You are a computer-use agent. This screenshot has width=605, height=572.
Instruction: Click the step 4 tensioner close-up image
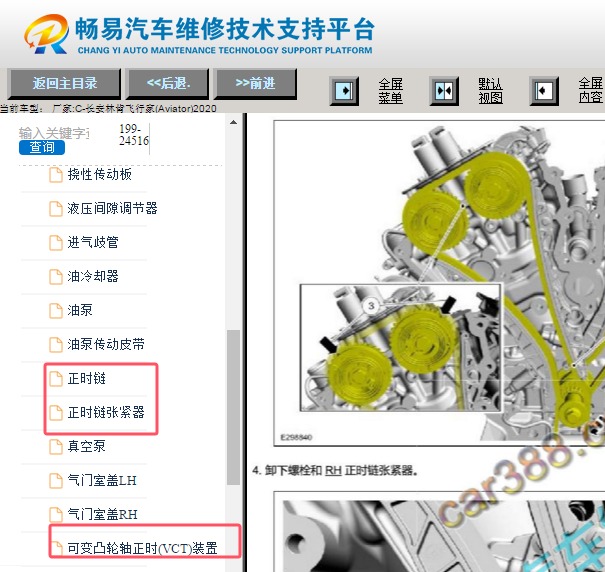click(439, 532)
